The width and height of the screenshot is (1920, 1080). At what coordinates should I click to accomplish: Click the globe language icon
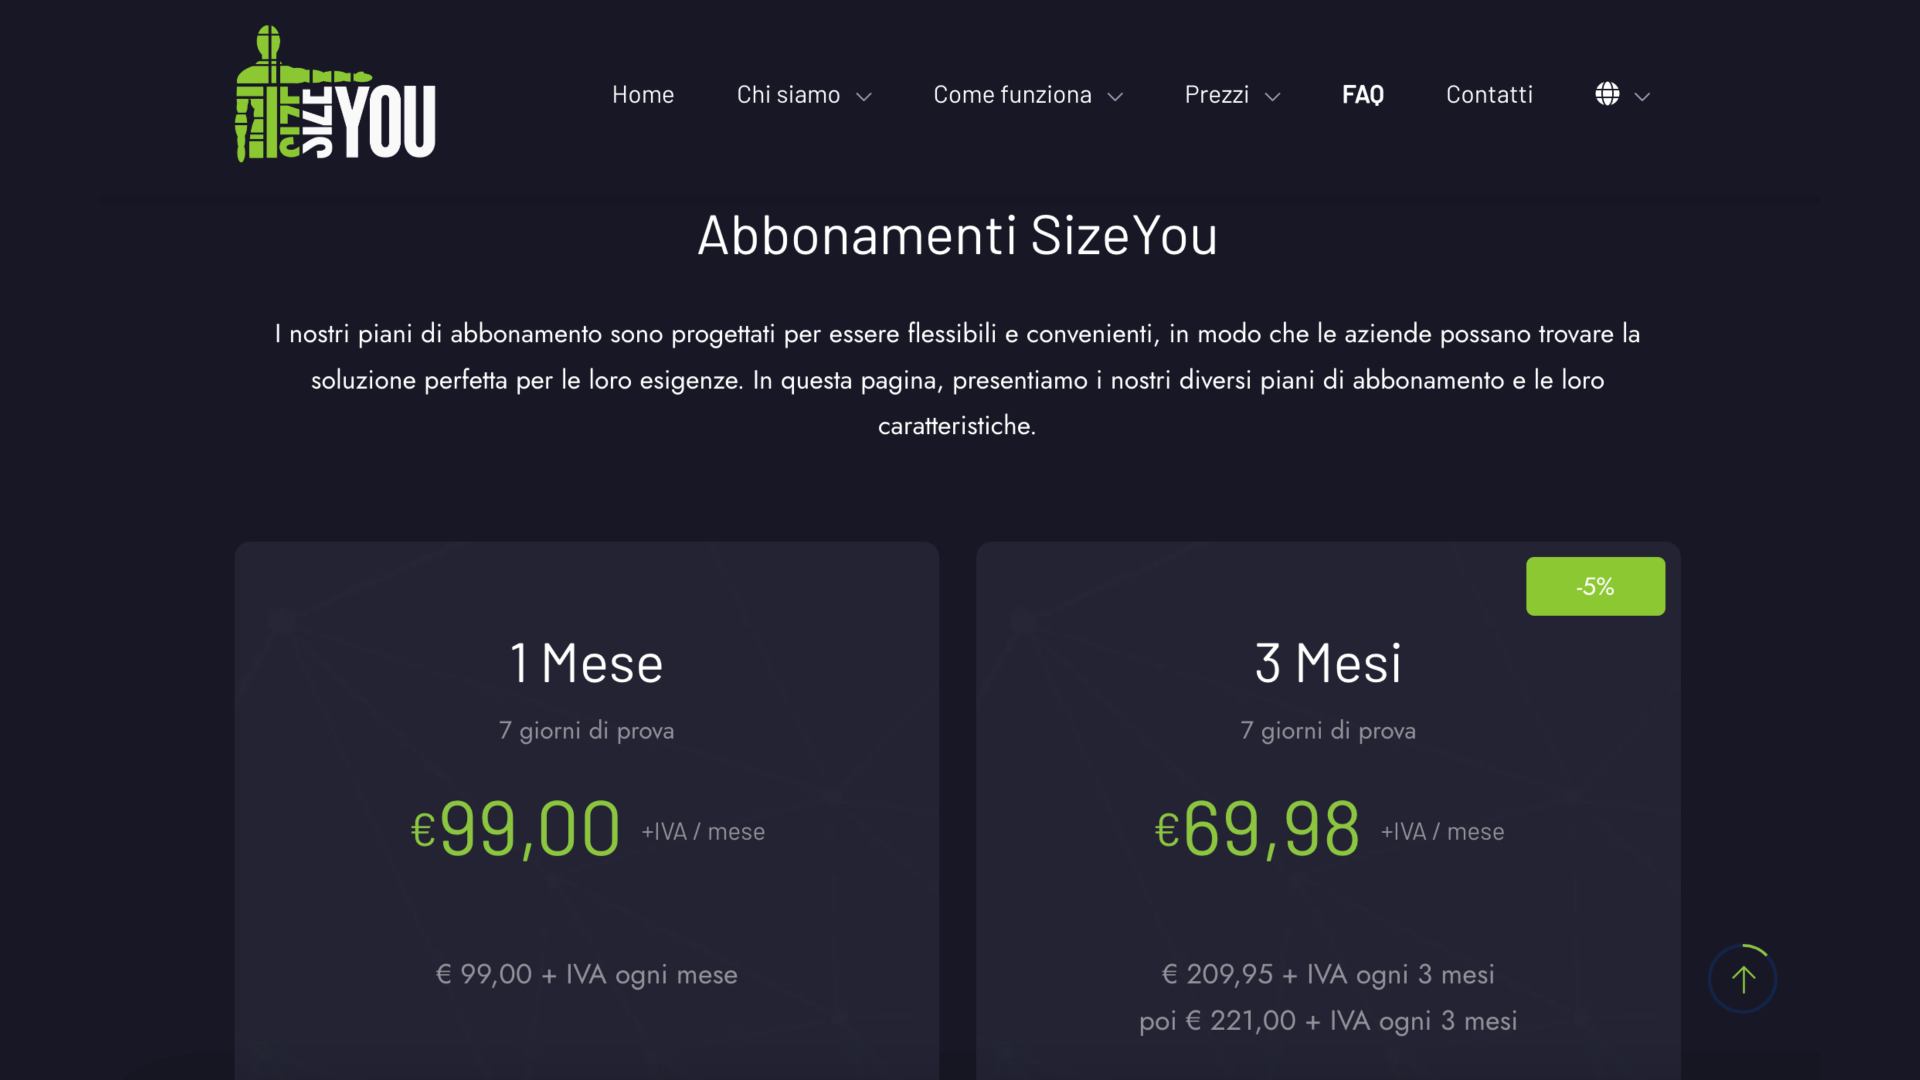coord(1607,94)
